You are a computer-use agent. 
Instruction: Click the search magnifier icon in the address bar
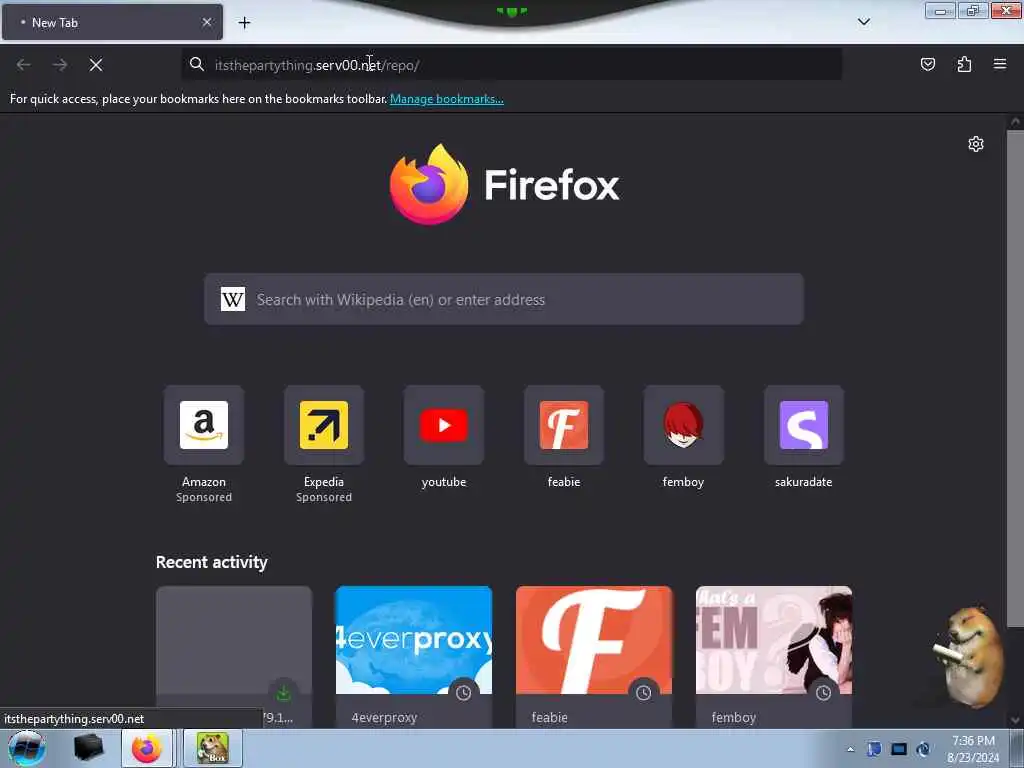[x=197, y=64]
